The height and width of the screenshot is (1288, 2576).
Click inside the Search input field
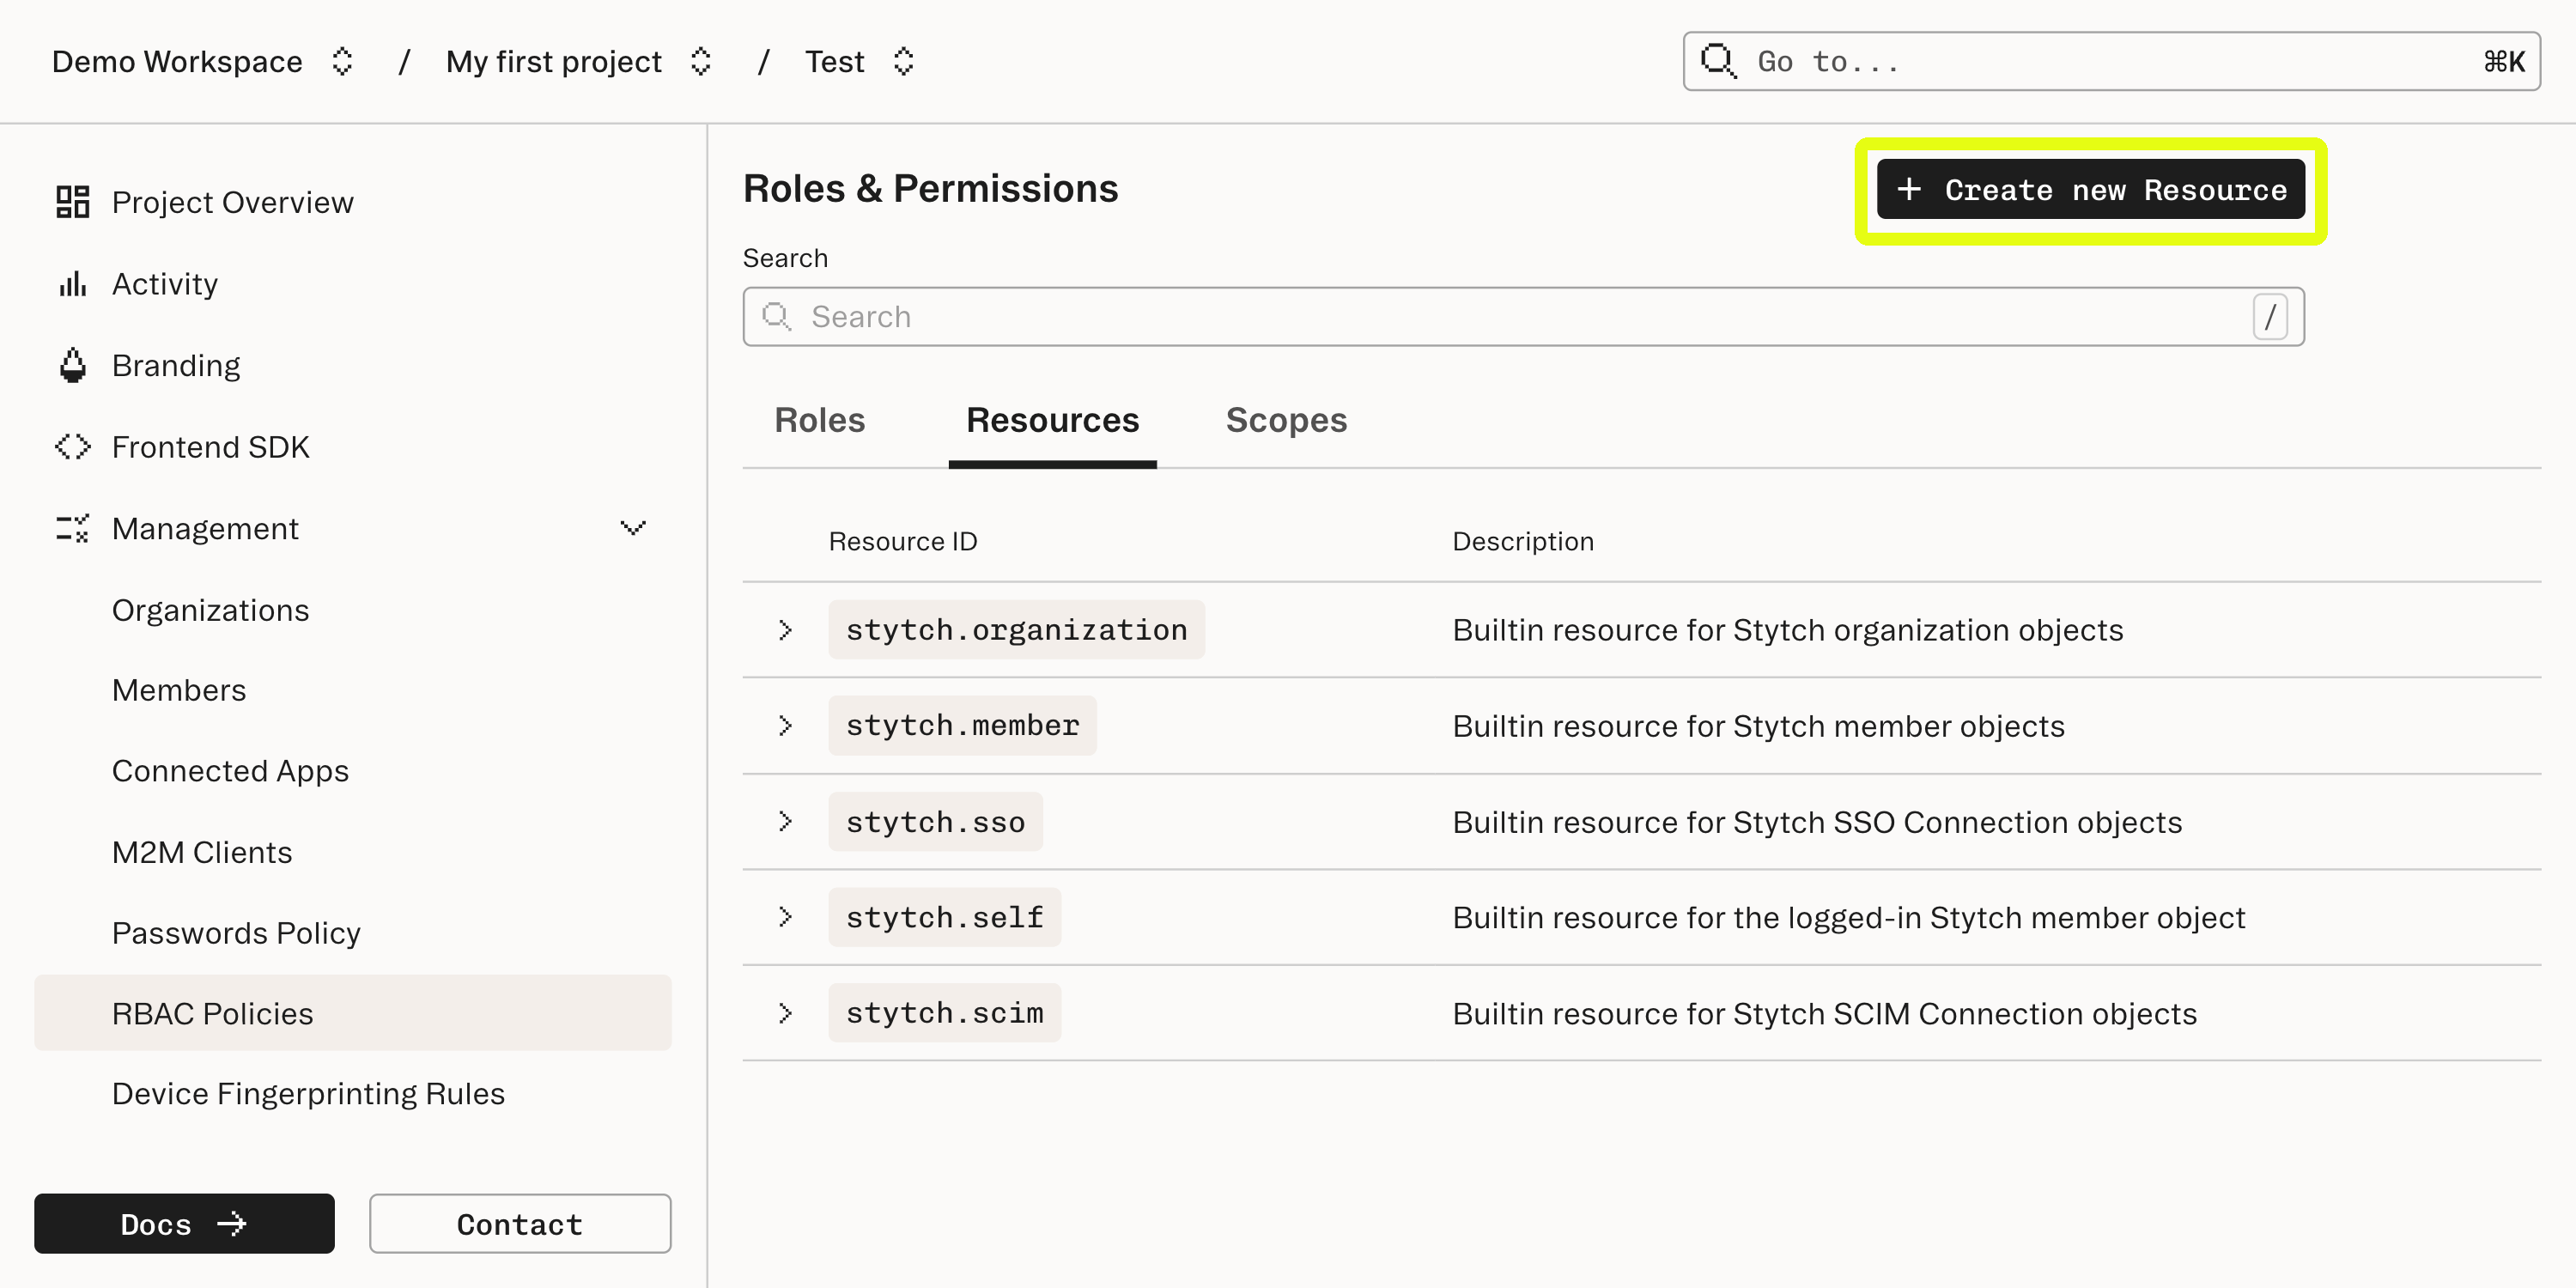(1400, 316)
